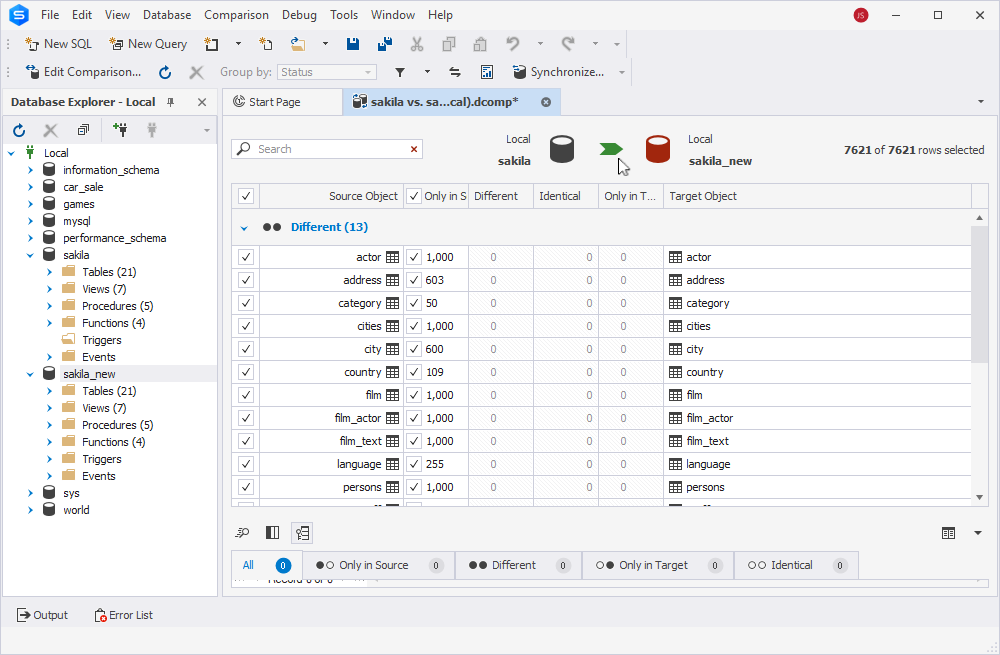Viewport: 1000px width, 655px height.
Task: Open the Group by Status dropdown
Action: coord(327,72)
